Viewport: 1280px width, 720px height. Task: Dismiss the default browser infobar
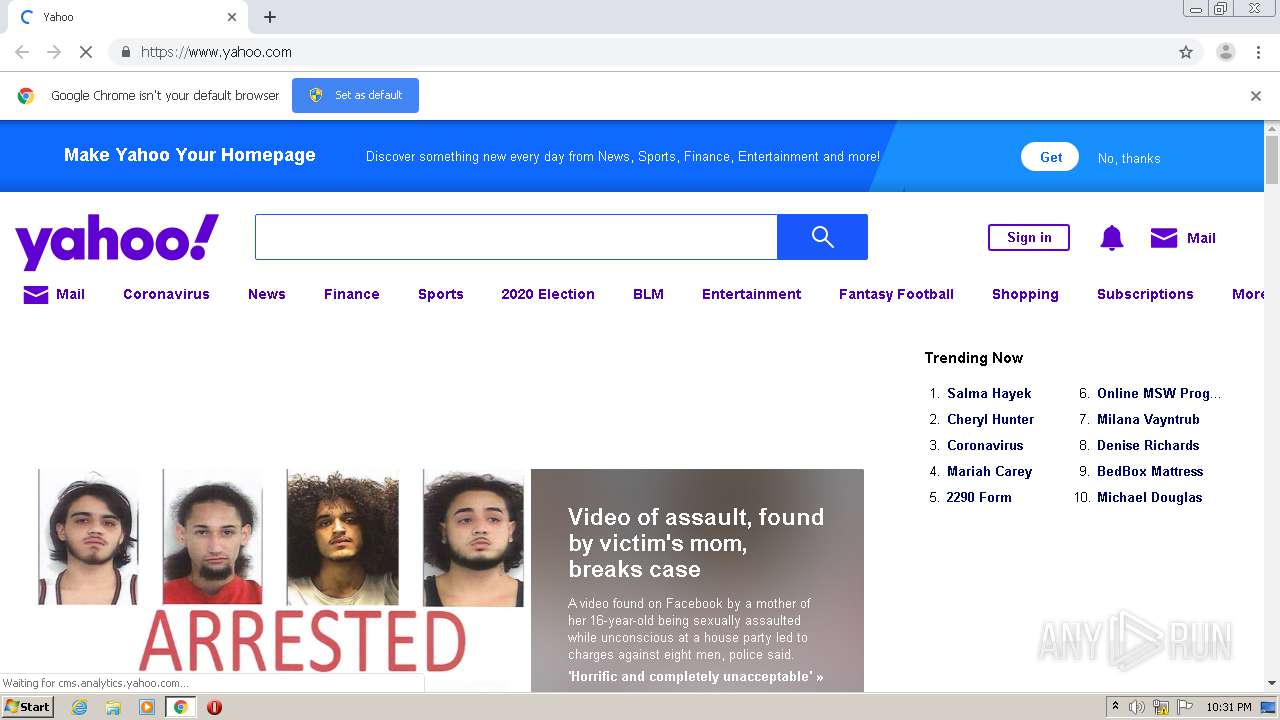(1256, 96)
